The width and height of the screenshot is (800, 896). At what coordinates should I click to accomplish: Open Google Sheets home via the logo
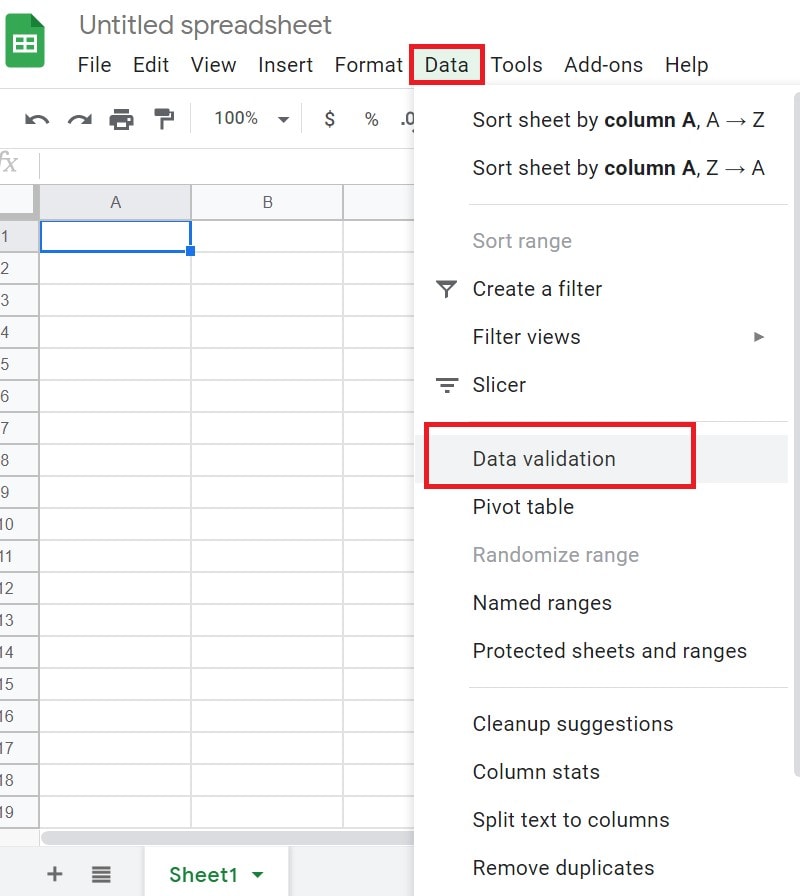pyautogui.click(x=24, y=40)
